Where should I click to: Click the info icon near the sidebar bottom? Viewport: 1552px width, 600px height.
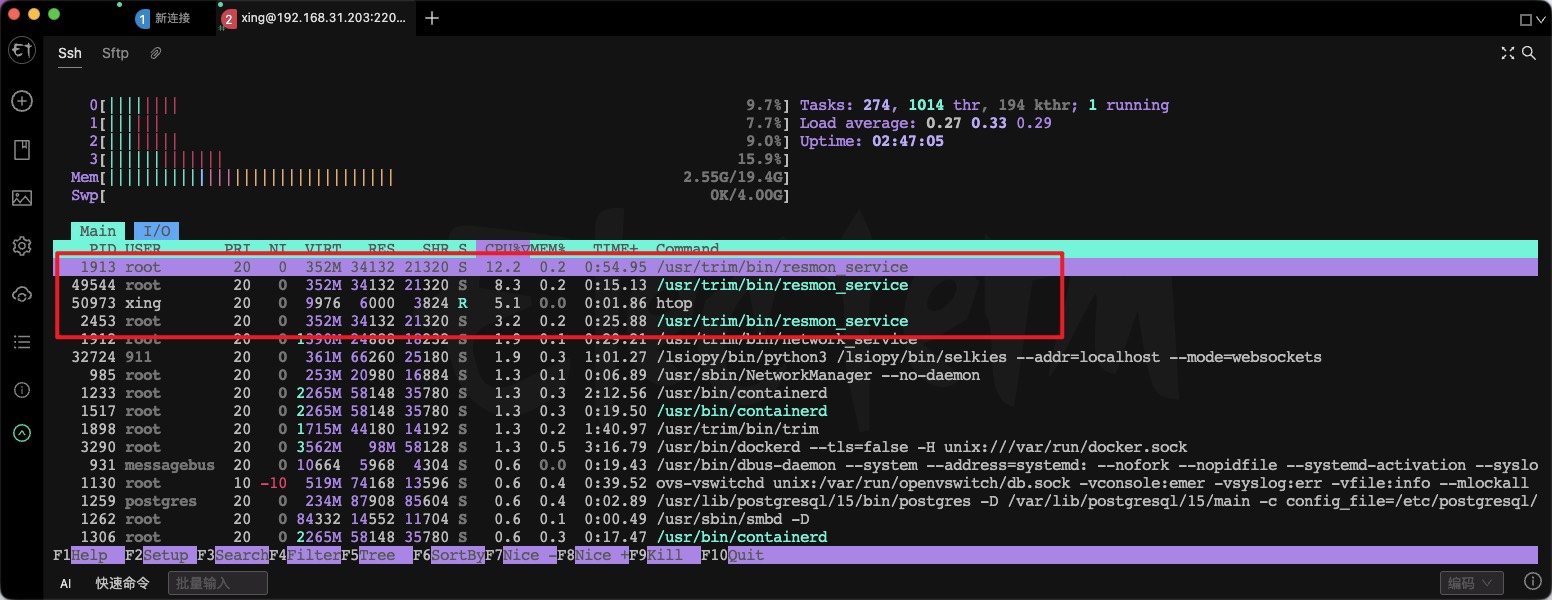[x=22, y=390]
